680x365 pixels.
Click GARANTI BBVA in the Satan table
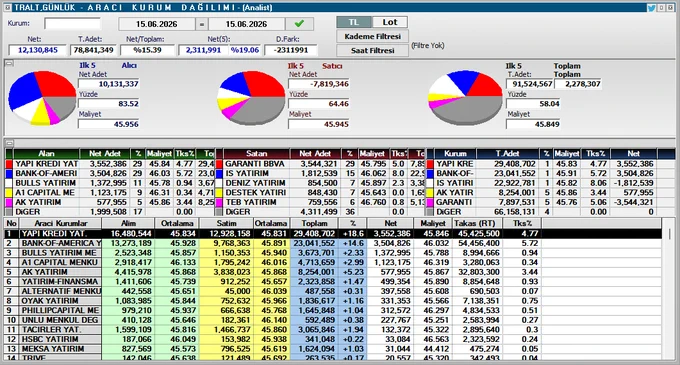click(x=255, y=164)
